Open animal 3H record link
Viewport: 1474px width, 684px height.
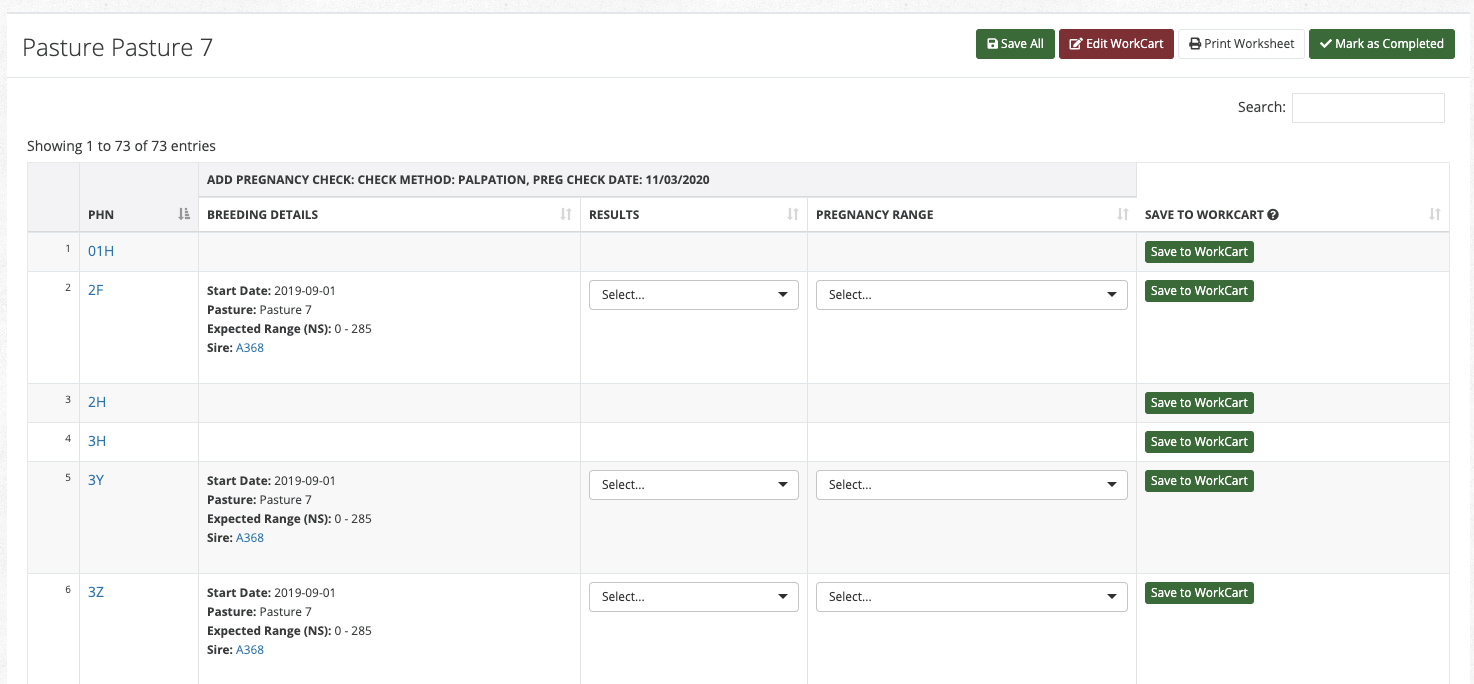(97, 441)
